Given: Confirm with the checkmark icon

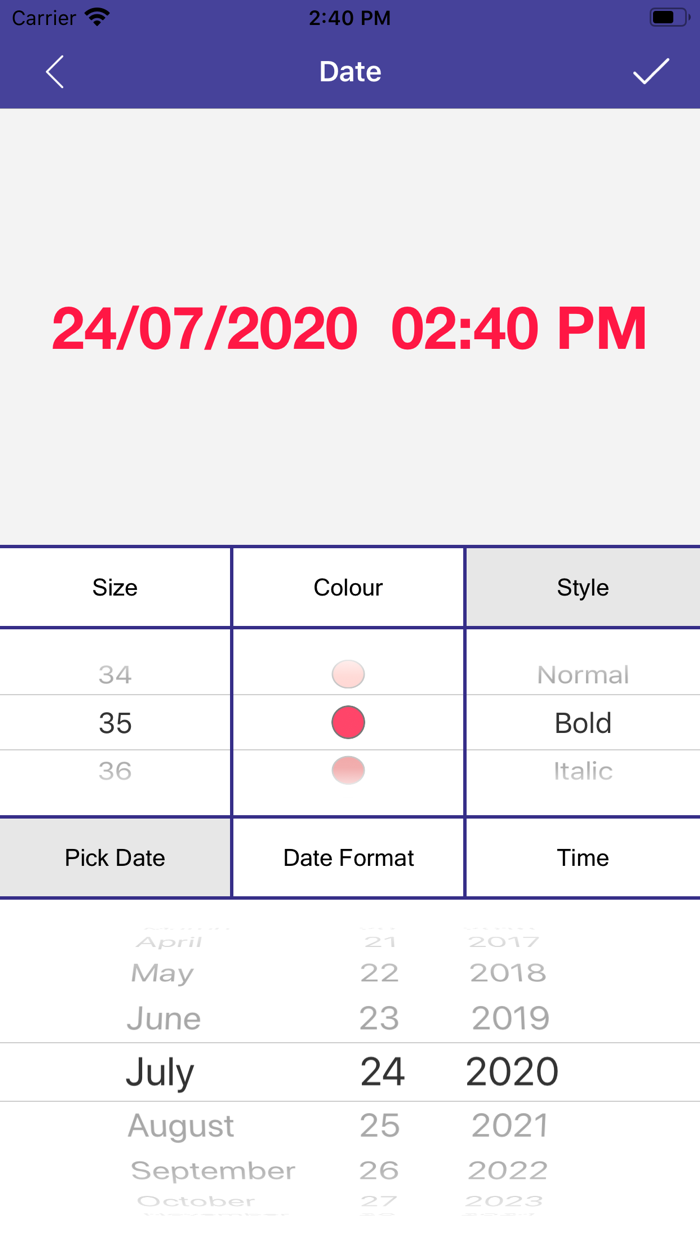Looking at the screenshot, I should [650, 72].
